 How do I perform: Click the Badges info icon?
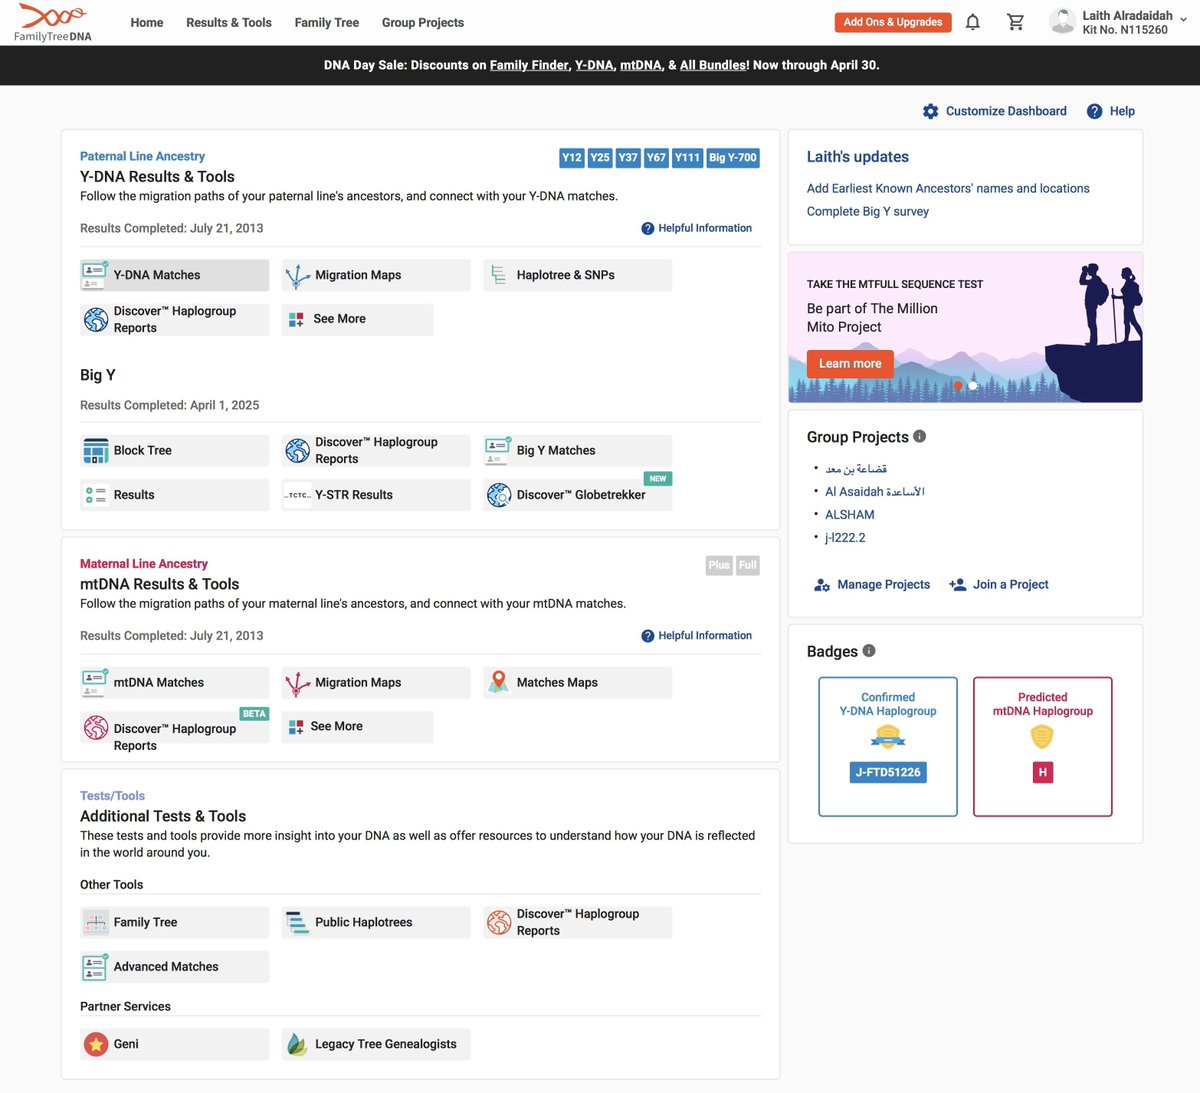click(x=869, y=651)
